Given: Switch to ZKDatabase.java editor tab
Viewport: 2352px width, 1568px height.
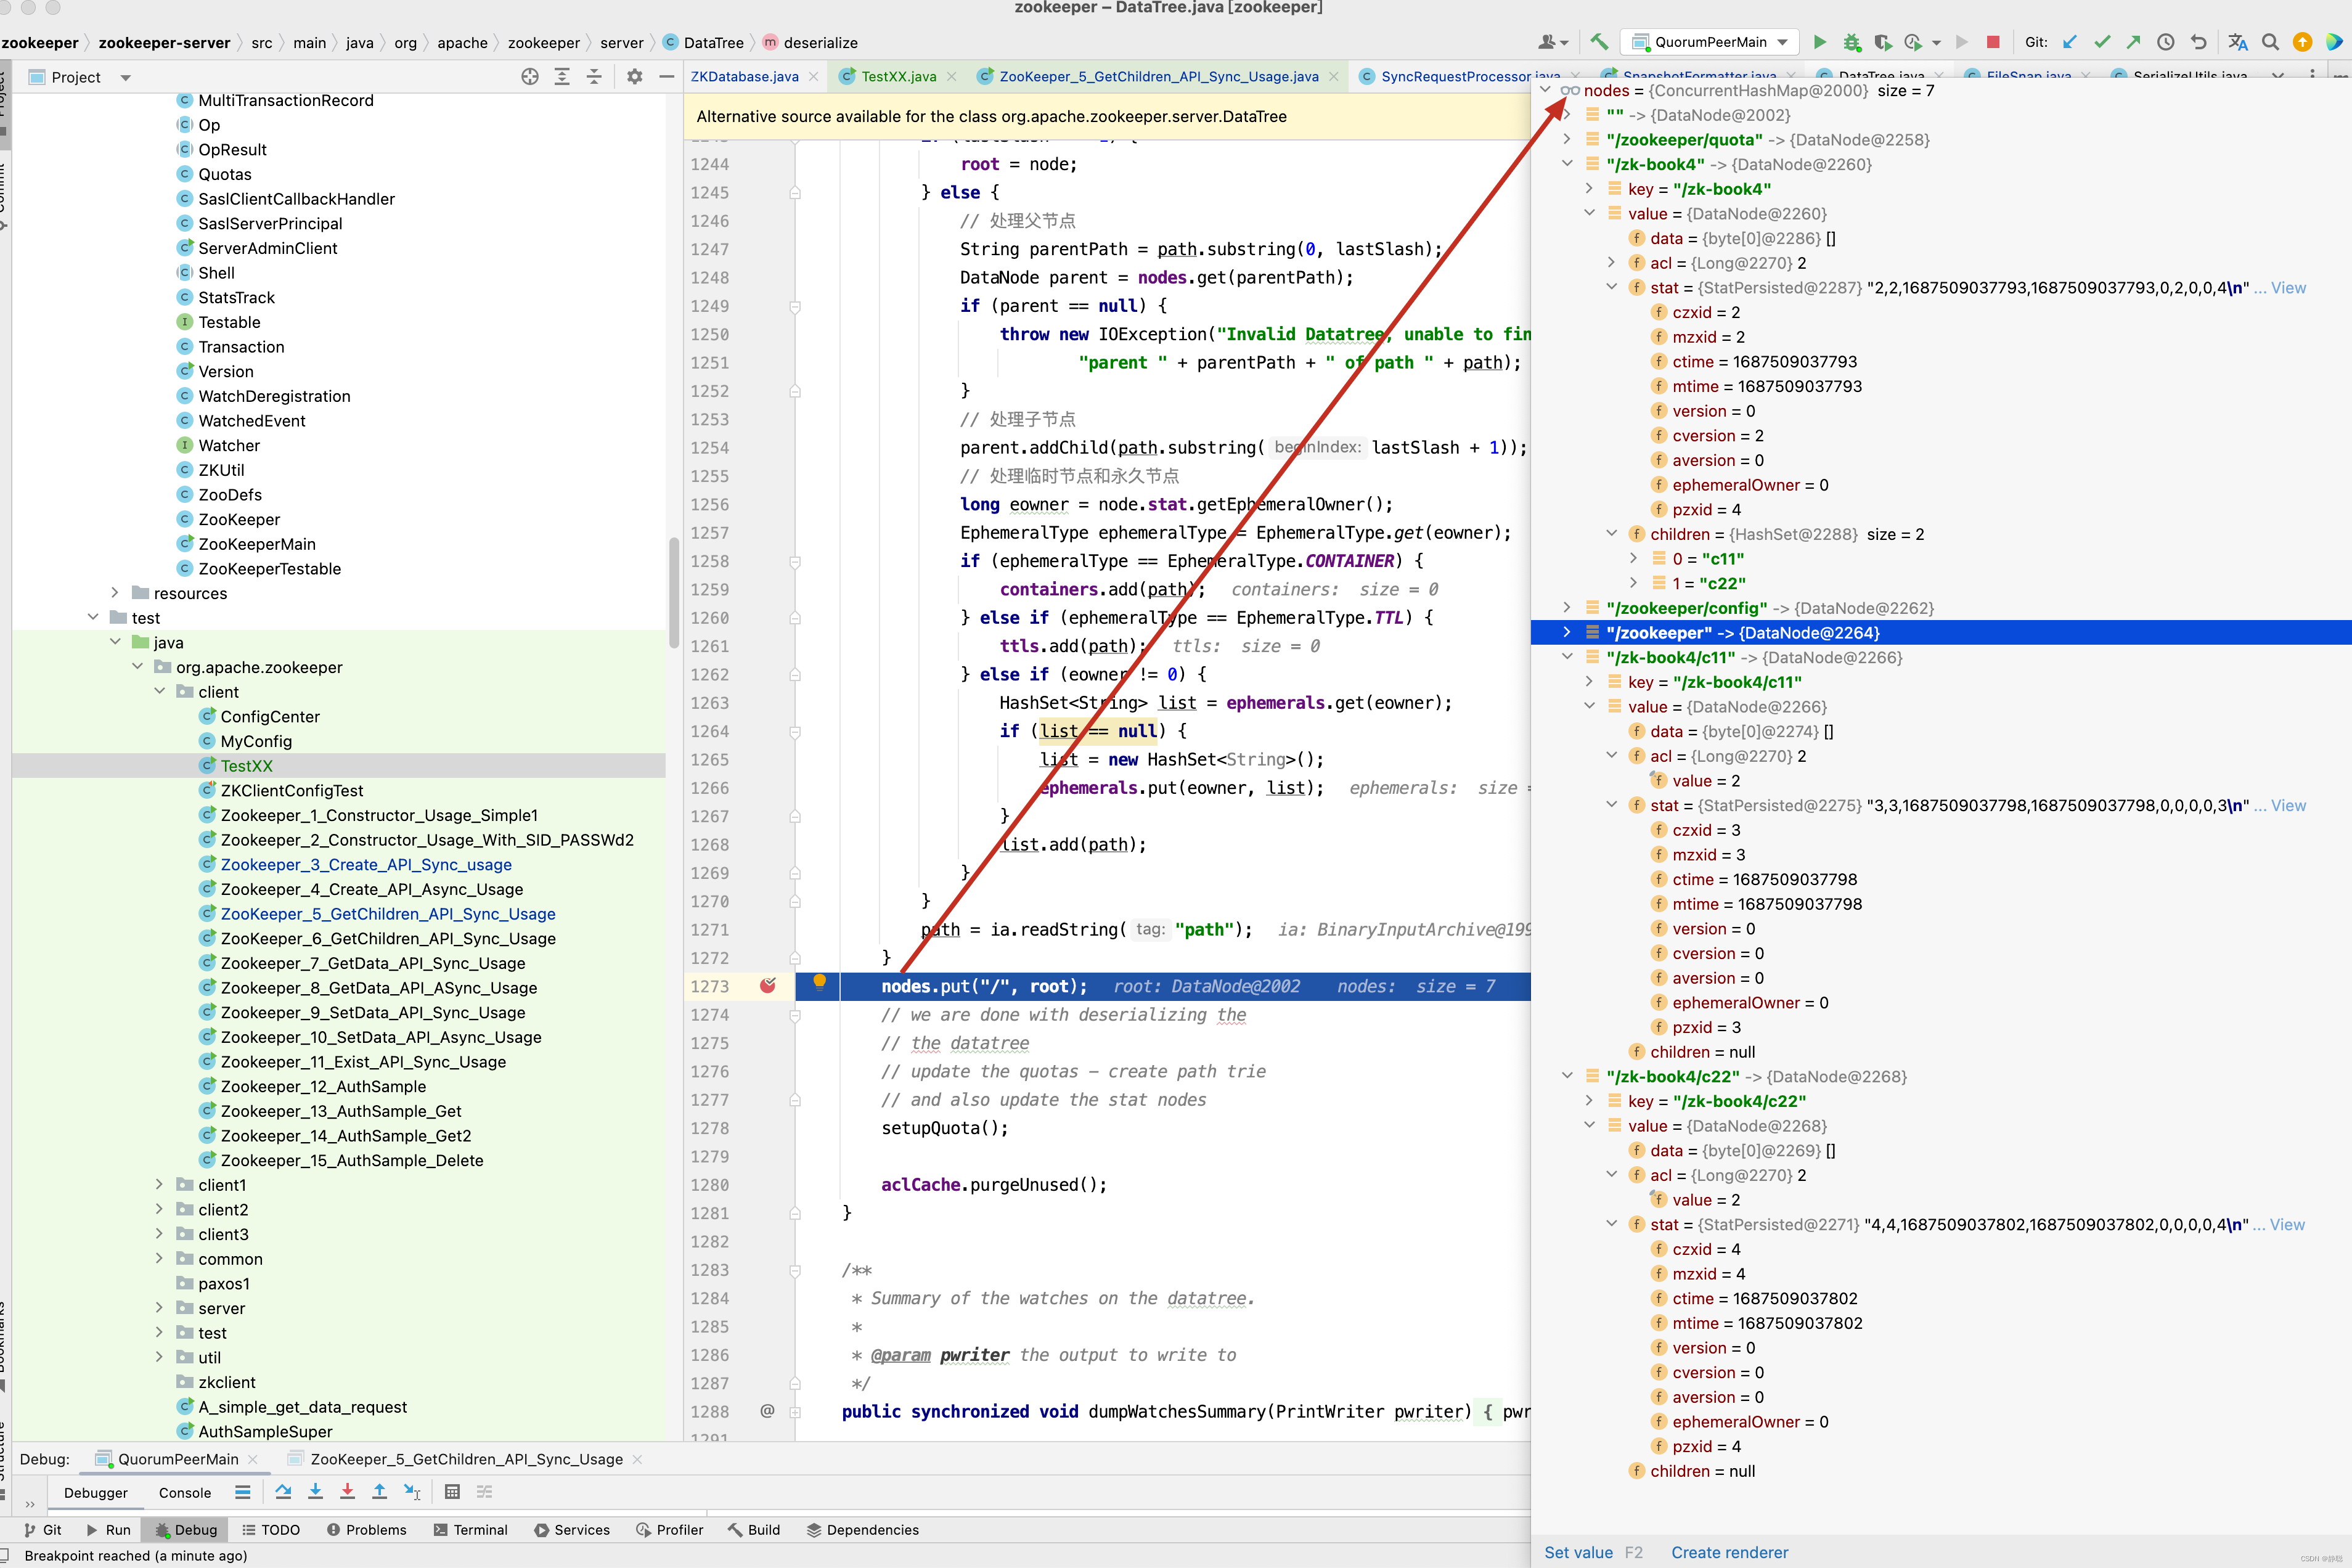Looking at the screenshot, I should pyautogui.click(x=744, y=77).
